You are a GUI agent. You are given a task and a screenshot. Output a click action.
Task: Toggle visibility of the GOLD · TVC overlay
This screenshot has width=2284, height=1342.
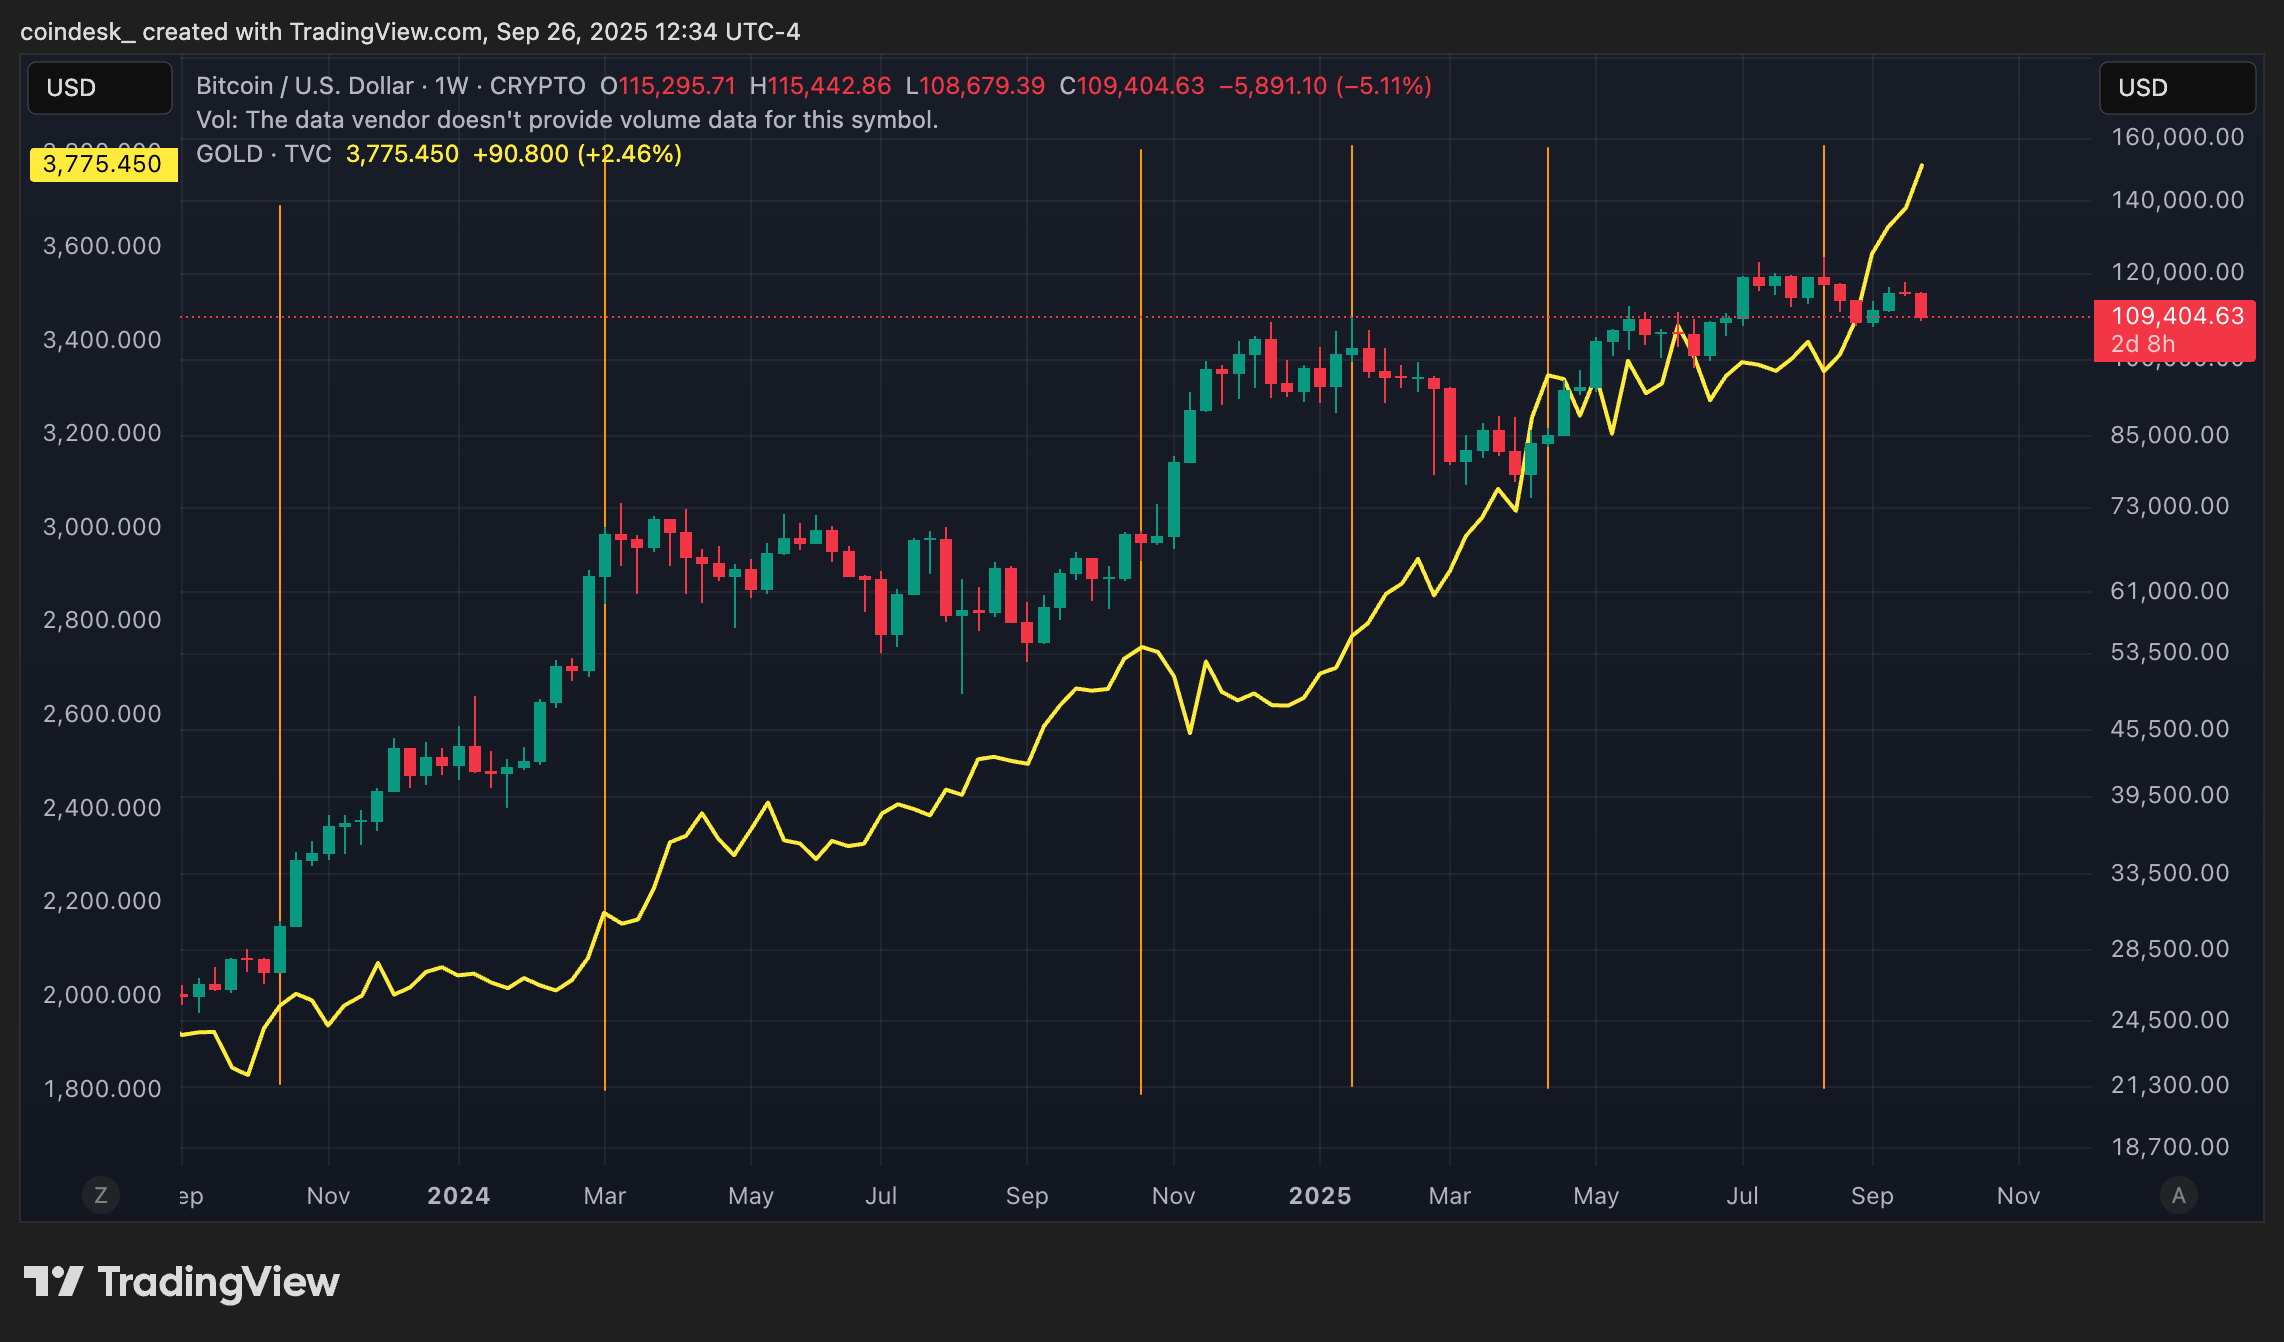tap(265, 154)
